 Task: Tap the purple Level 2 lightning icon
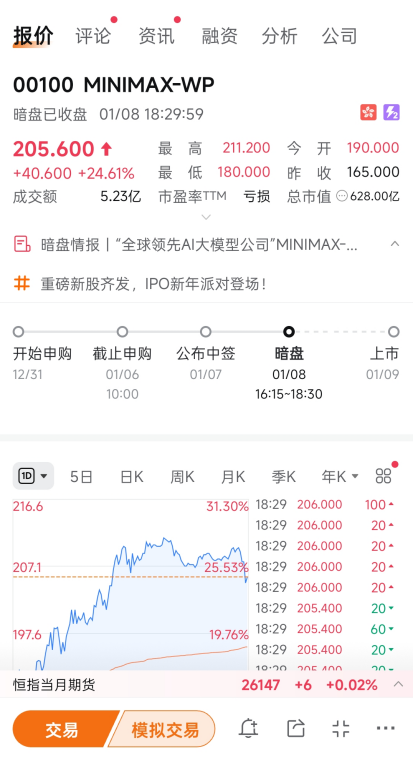pos(391,112)
